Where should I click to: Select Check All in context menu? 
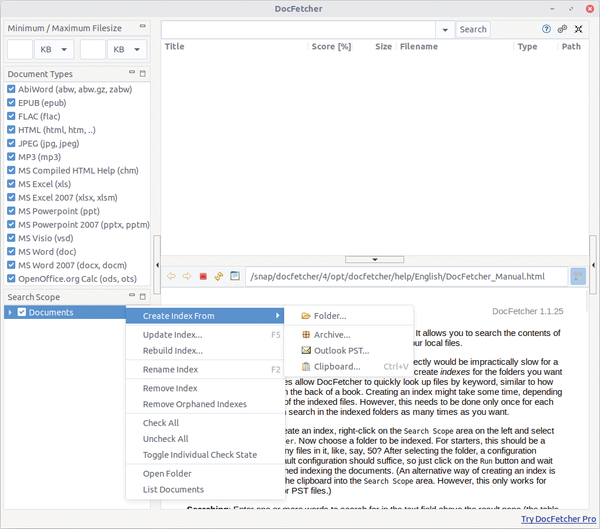(x=205, y=423)
